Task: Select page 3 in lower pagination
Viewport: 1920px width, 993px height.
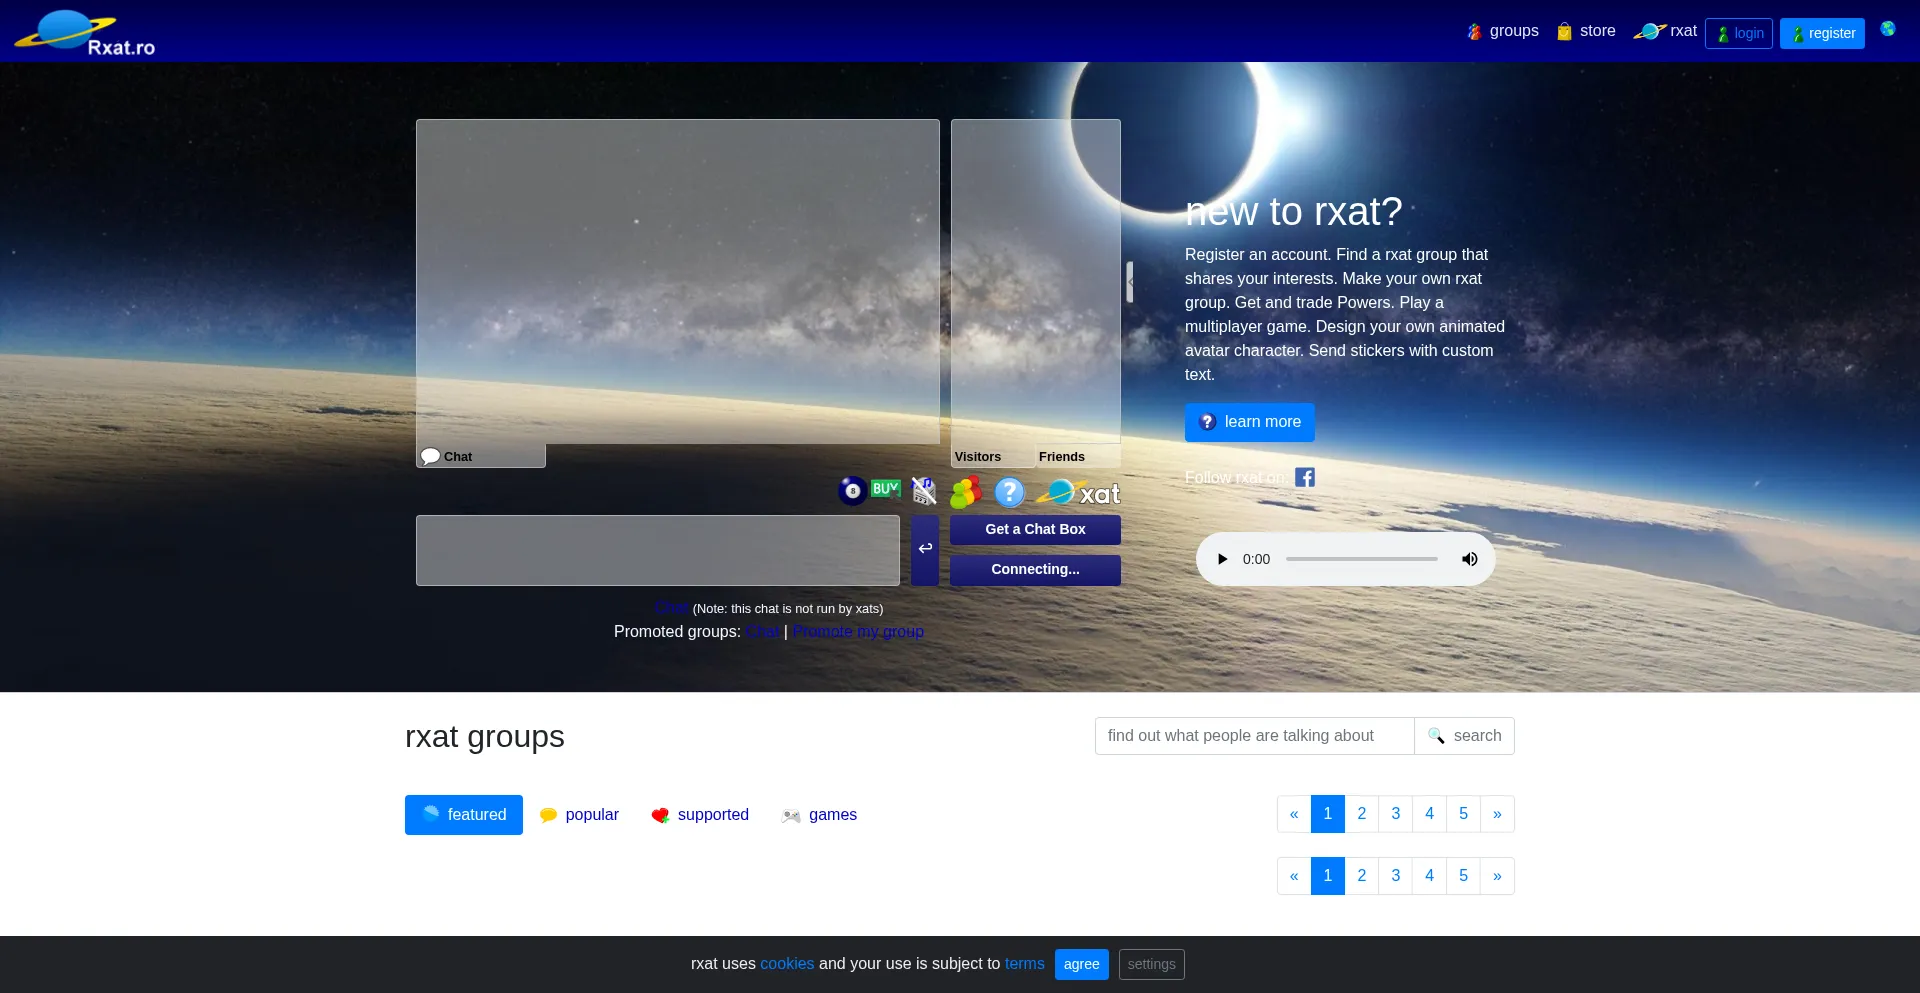Action: click(x=1396, y=876)
